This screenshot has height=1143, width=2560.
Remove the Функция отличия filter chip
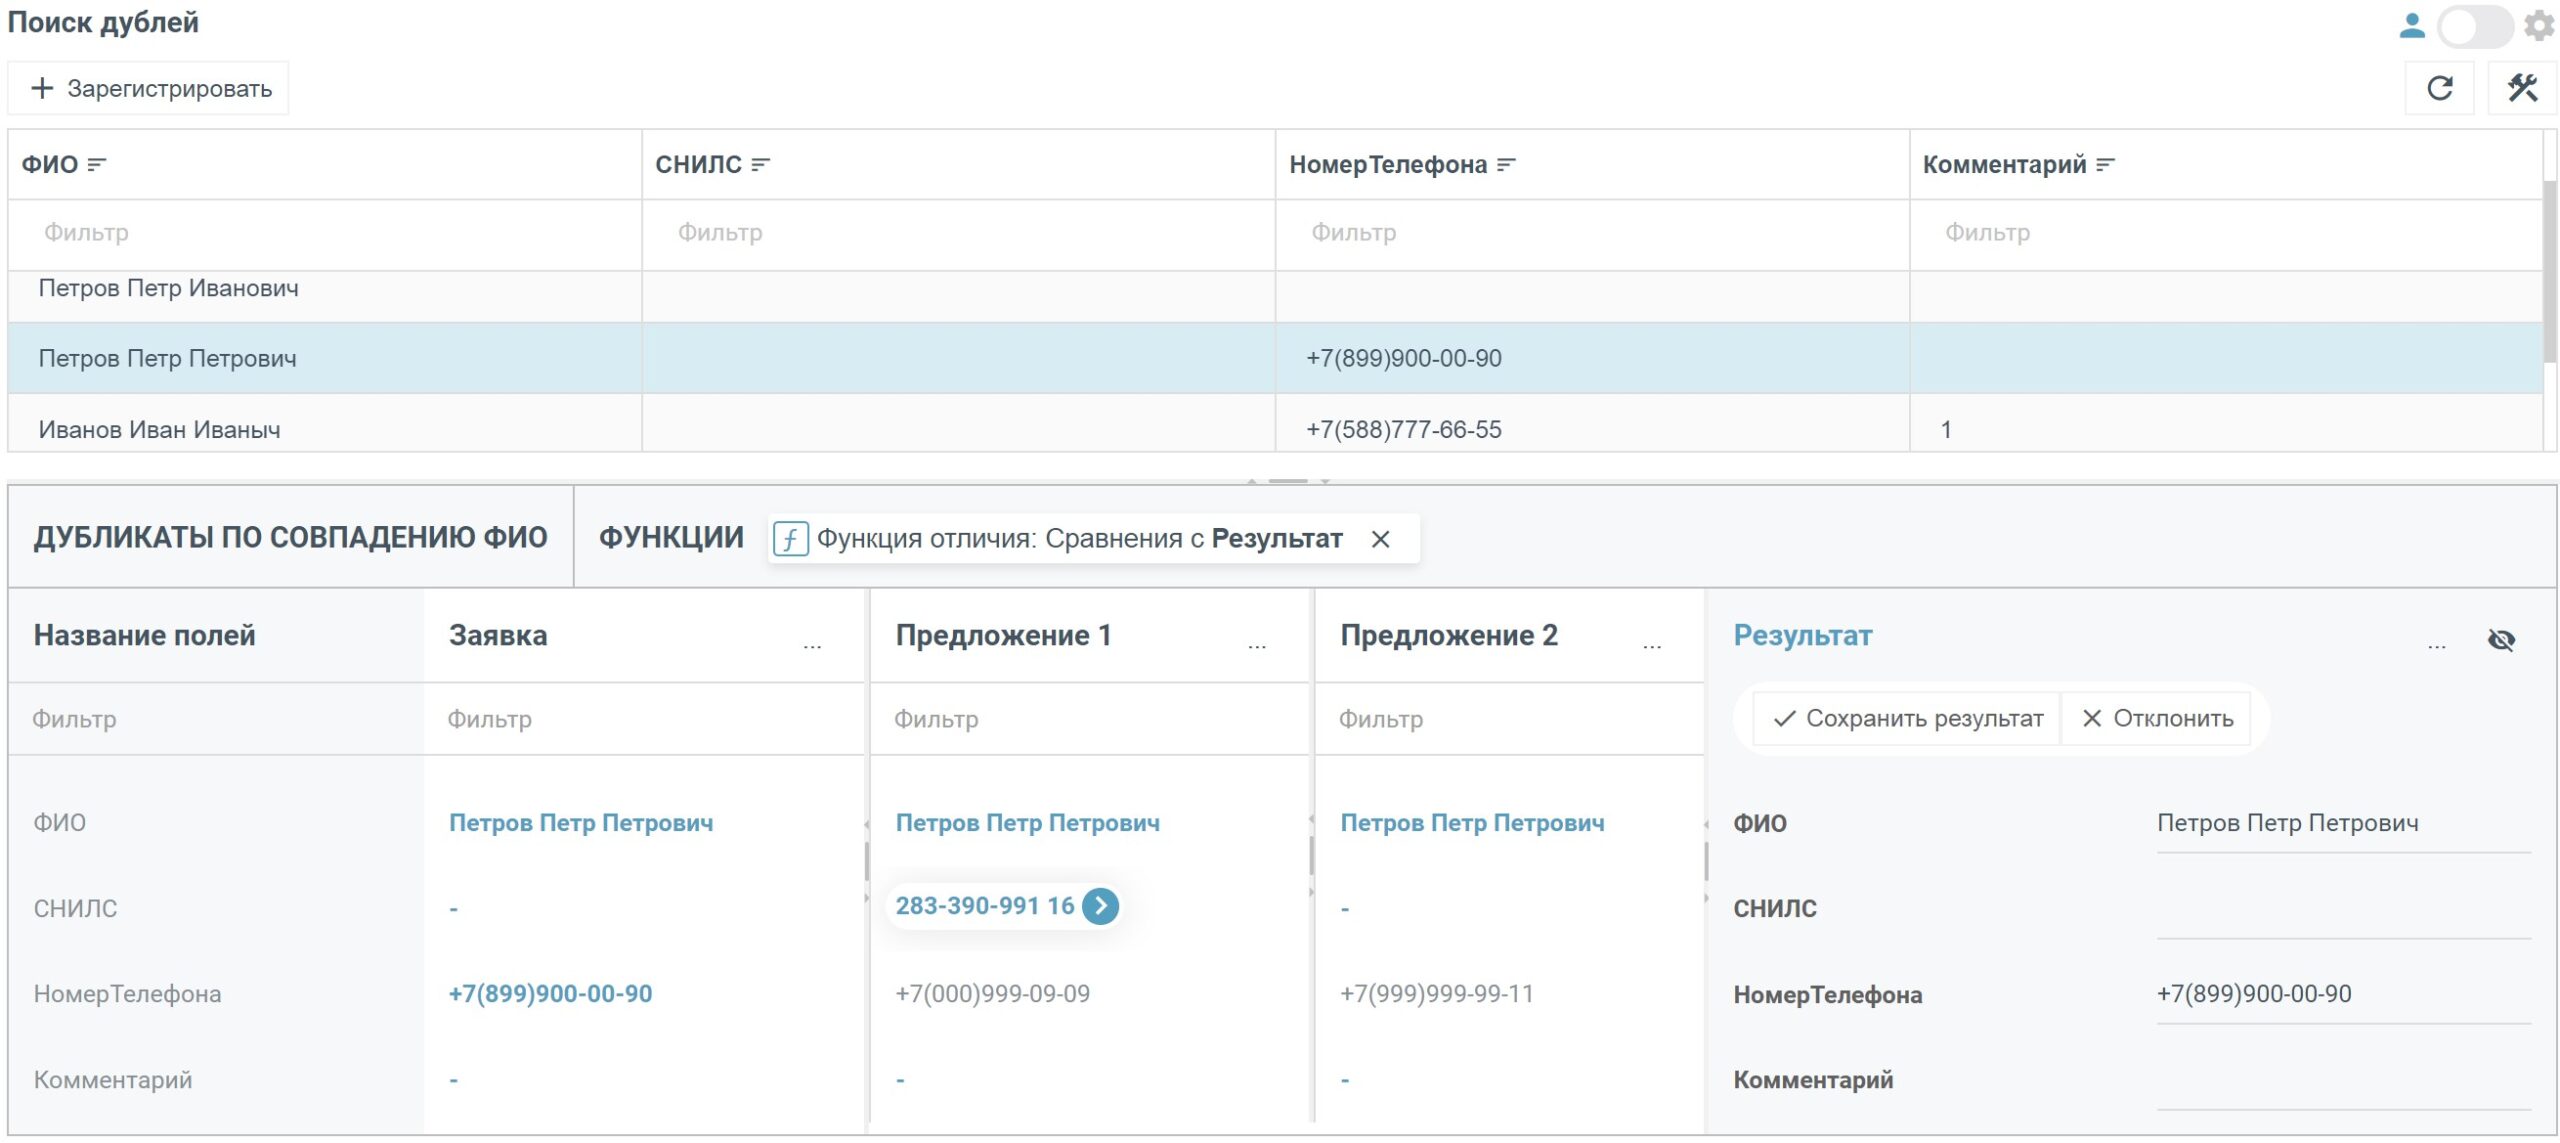tap(1381, 540)
